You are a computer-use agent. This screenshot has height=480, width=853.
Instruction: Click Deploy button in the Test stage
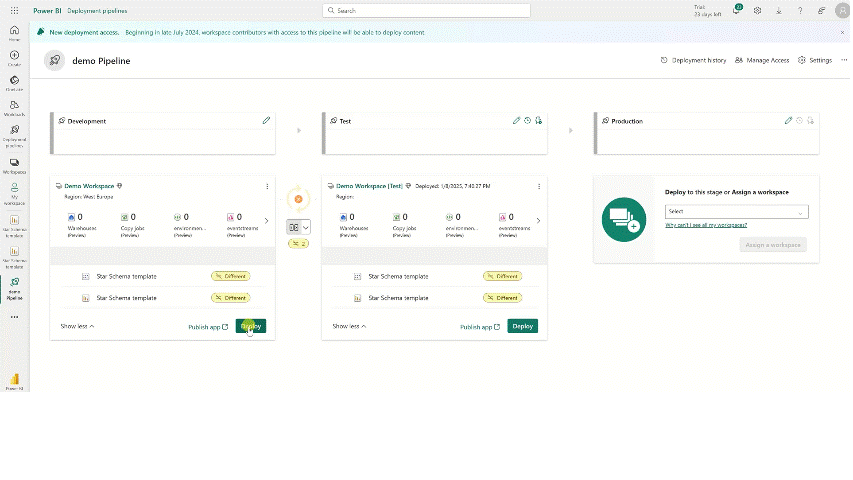(522, 326)
